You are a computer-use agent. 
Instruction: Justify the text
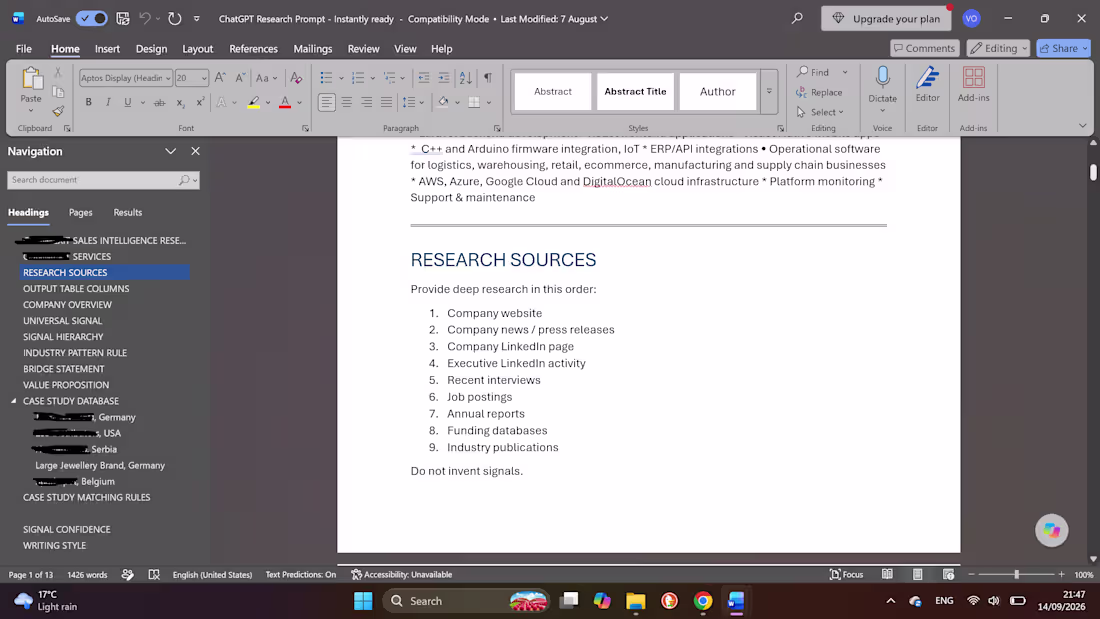[386, 102]
